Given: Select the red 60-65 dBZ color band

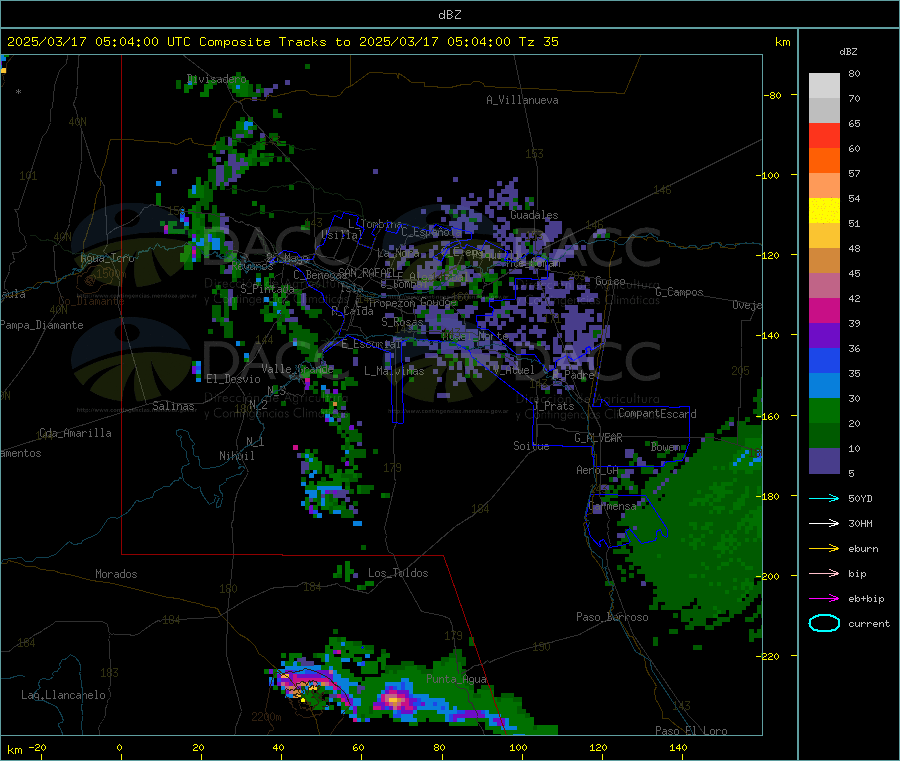Looking at the screenshot, I should tap(824, 135).
